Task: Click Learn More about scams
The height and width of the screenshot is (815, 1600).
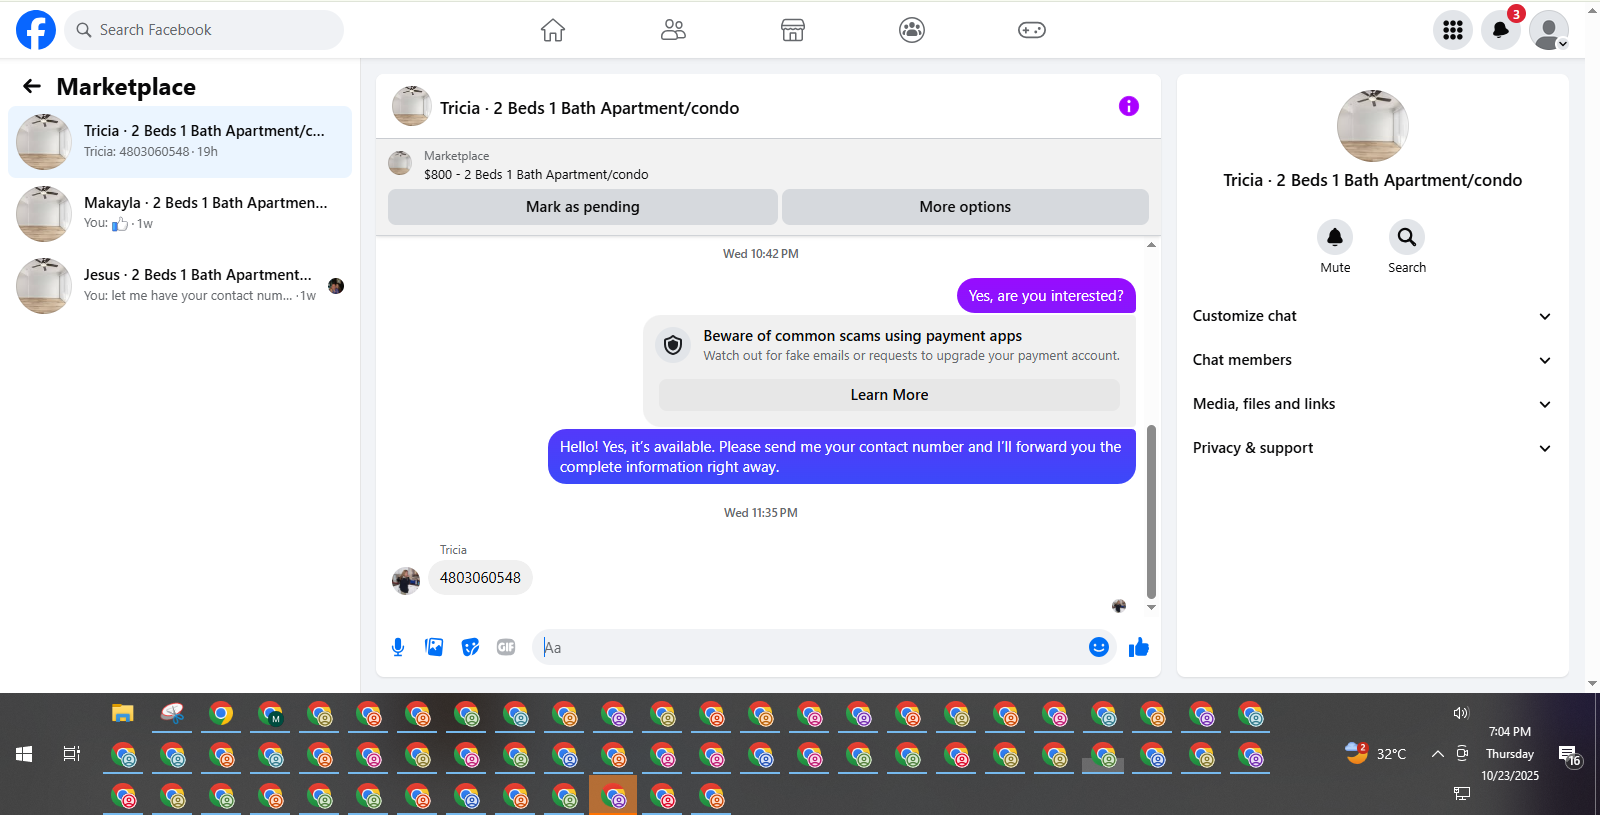Action: (889, 395)
